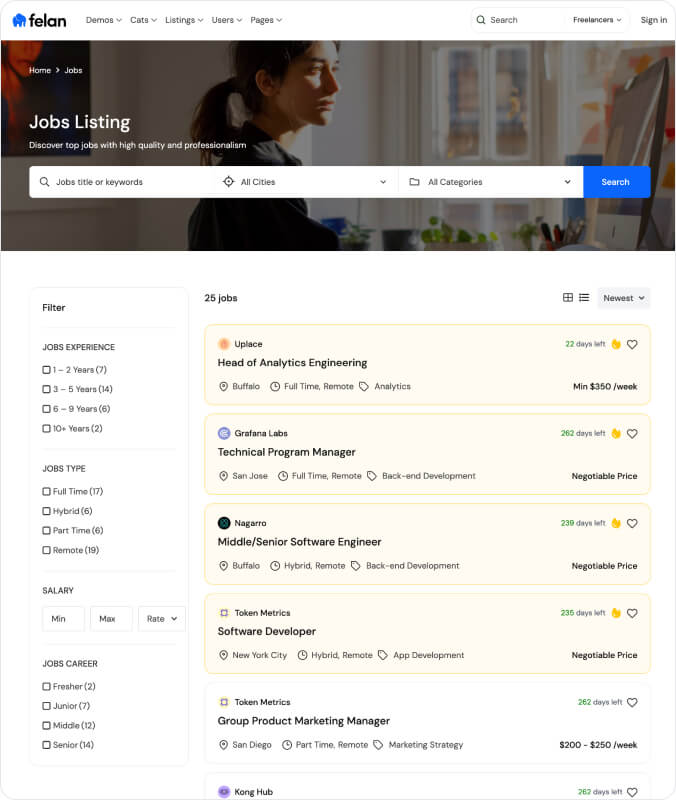Click the blue Search button
Image resolution: width=676 pixels, height=800 pixels.
point(616,182)
